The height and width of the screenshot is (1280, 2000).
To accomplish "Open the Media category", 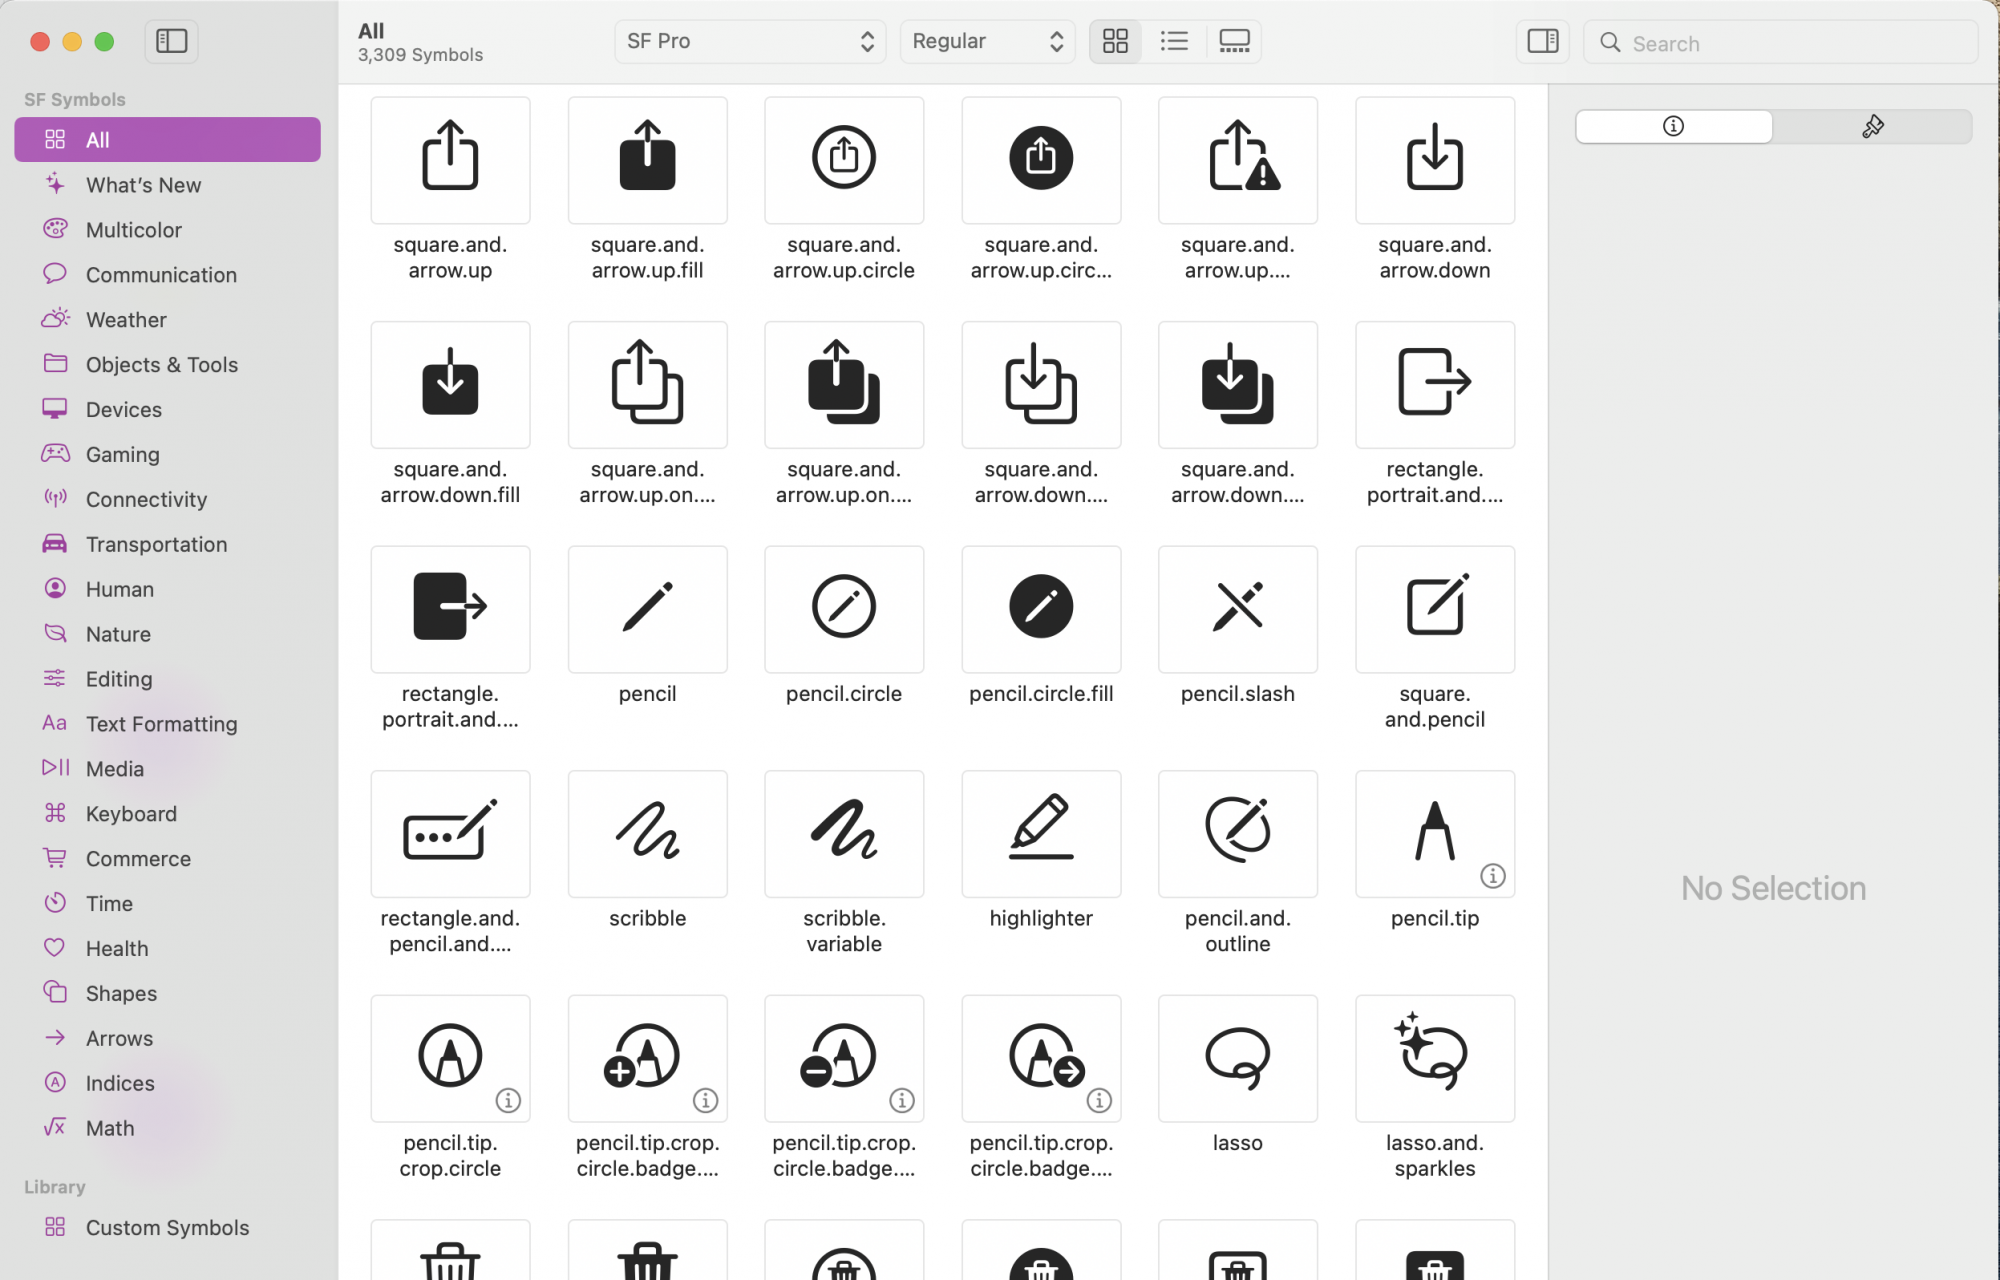I will (x=167, y=769).
